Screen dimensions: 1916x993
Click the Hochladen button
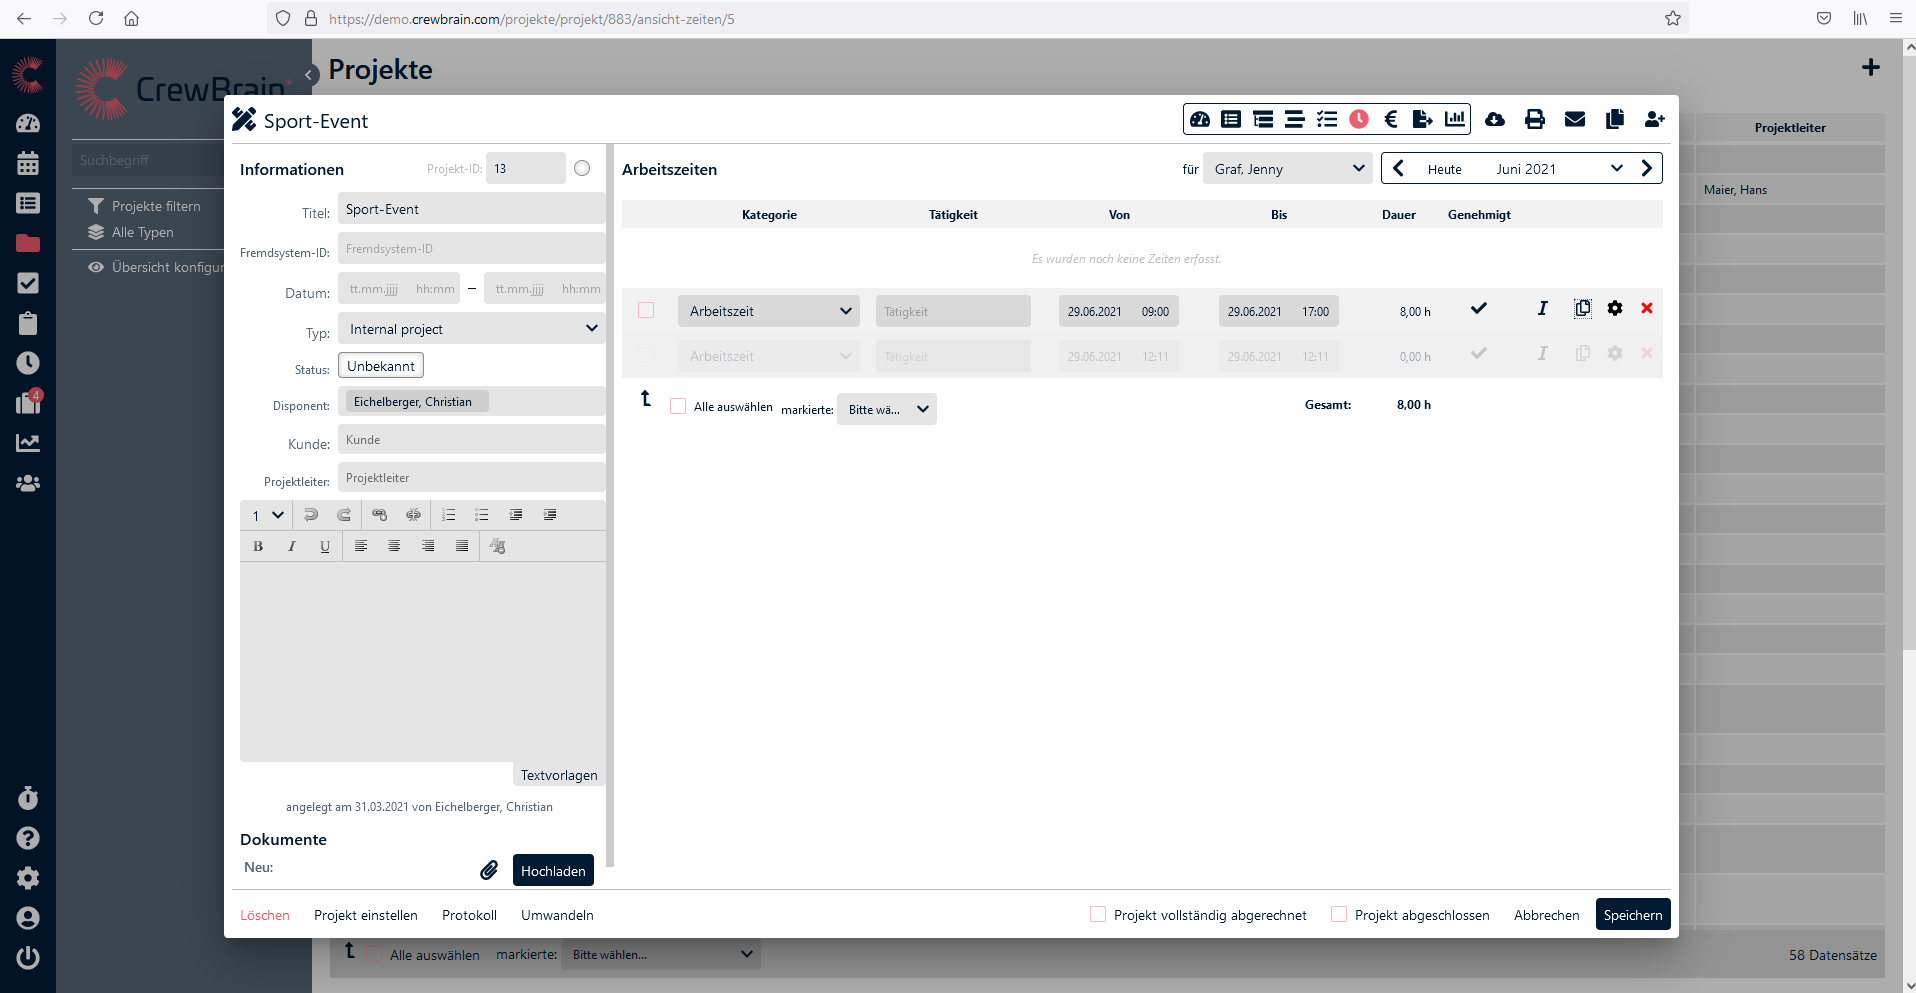click(x=553, y=870)
